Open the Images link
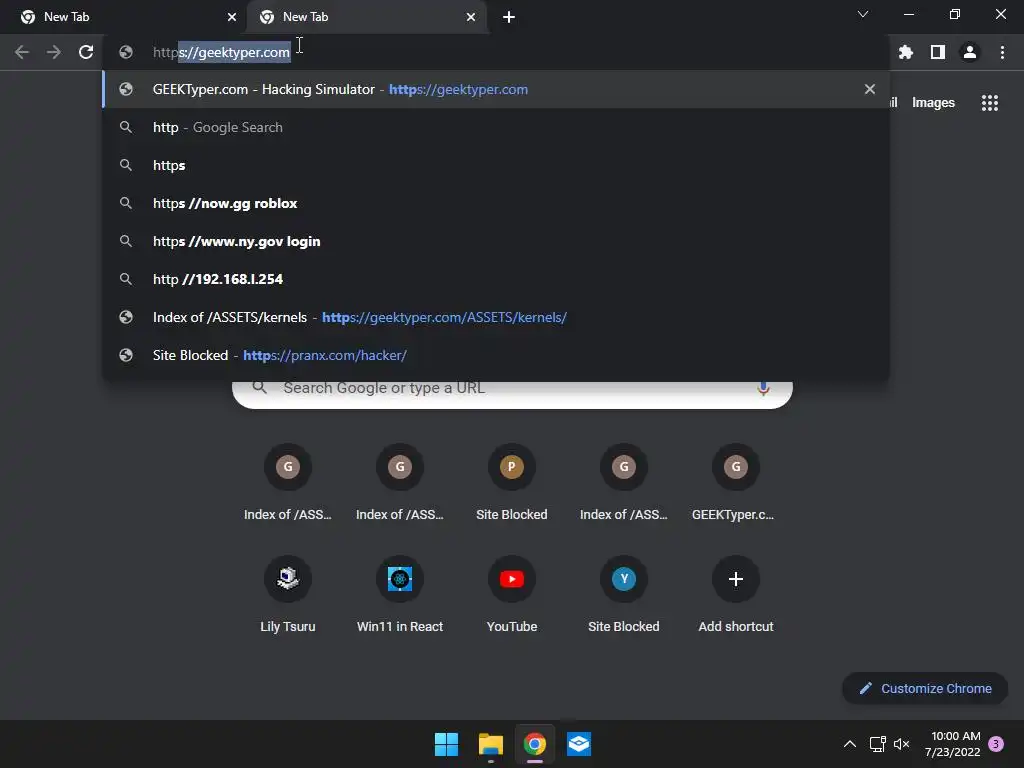Viewport: 1024px width, 768px height. (933, 103)
